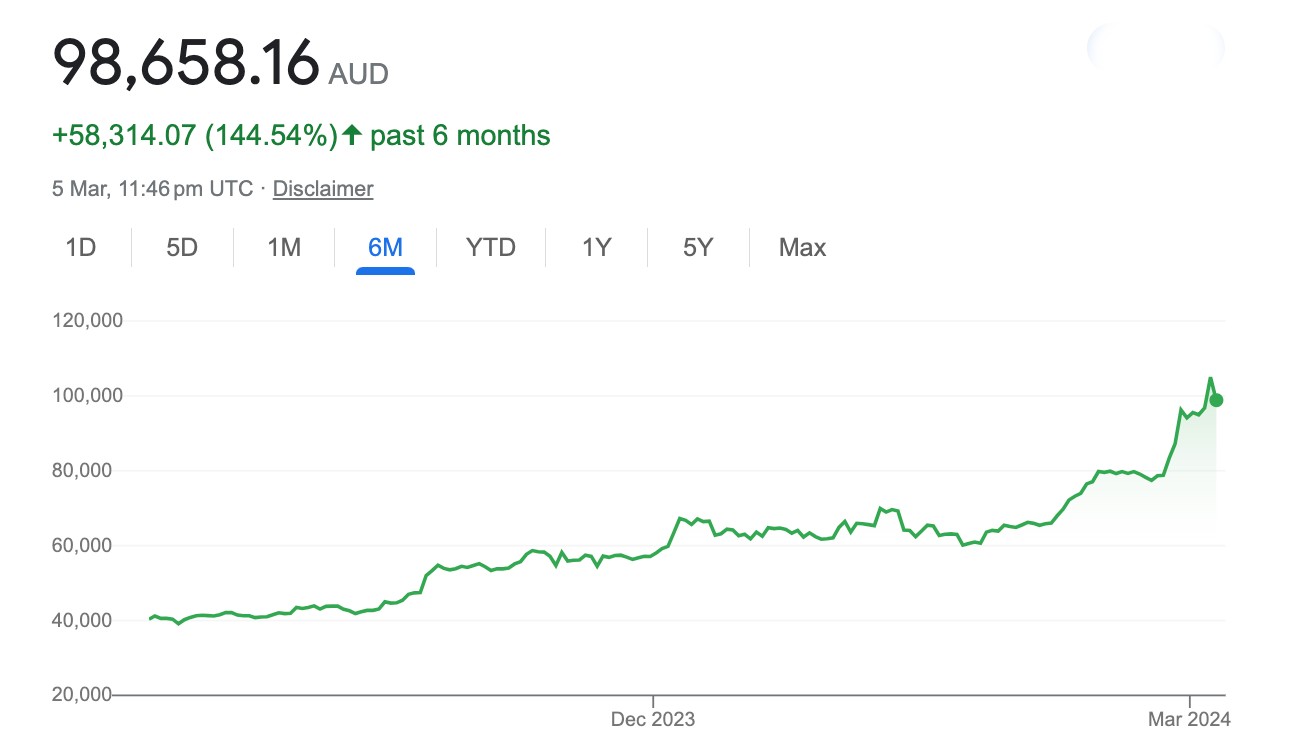Screen dimensions: 1298x744
Task: Click the Mar 2024 axis marker
Action: (1189, 719)
